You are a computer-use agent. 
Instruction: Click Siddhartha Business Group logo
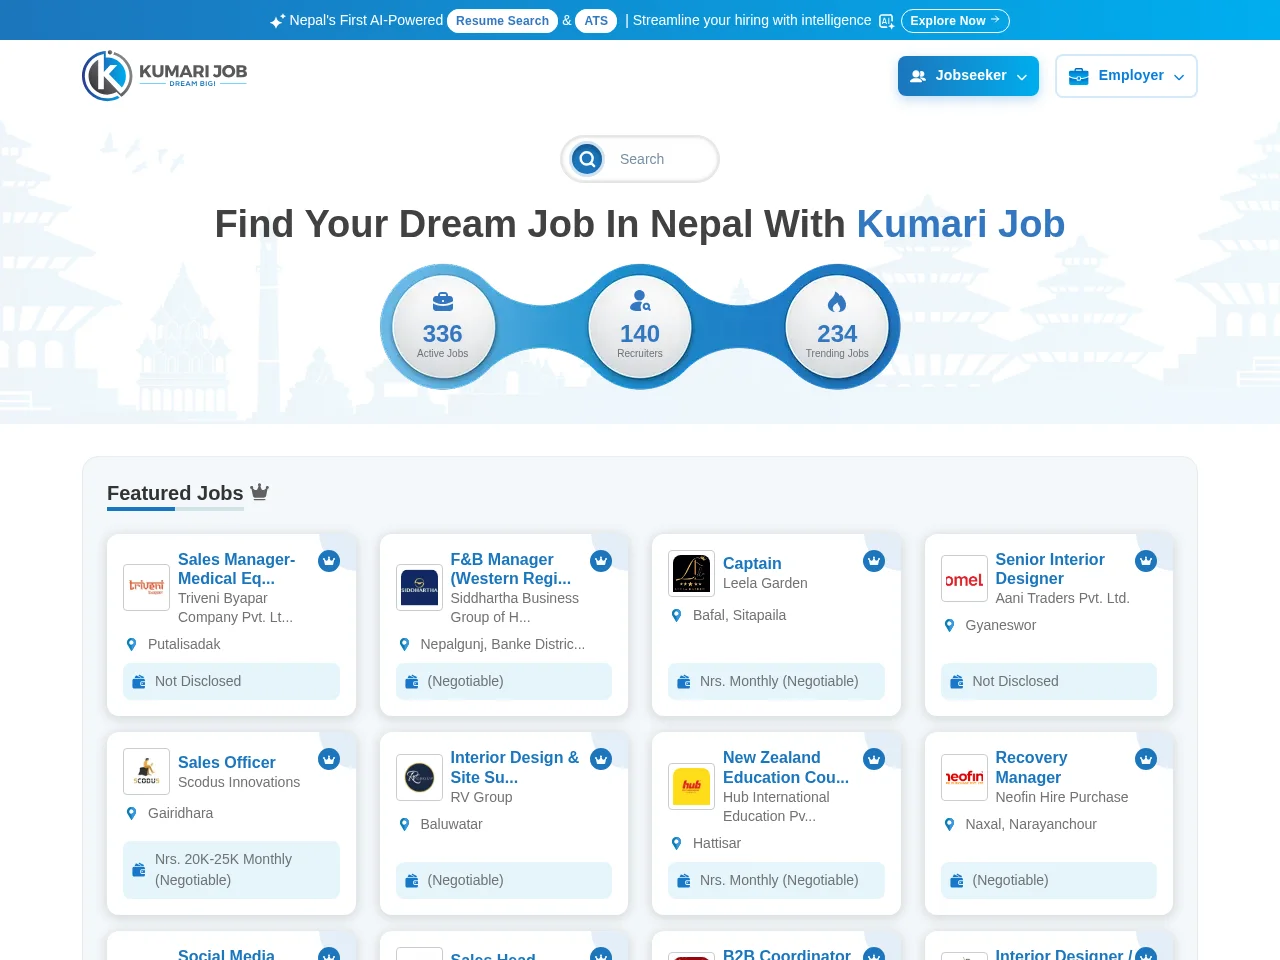tap(419, 587)
